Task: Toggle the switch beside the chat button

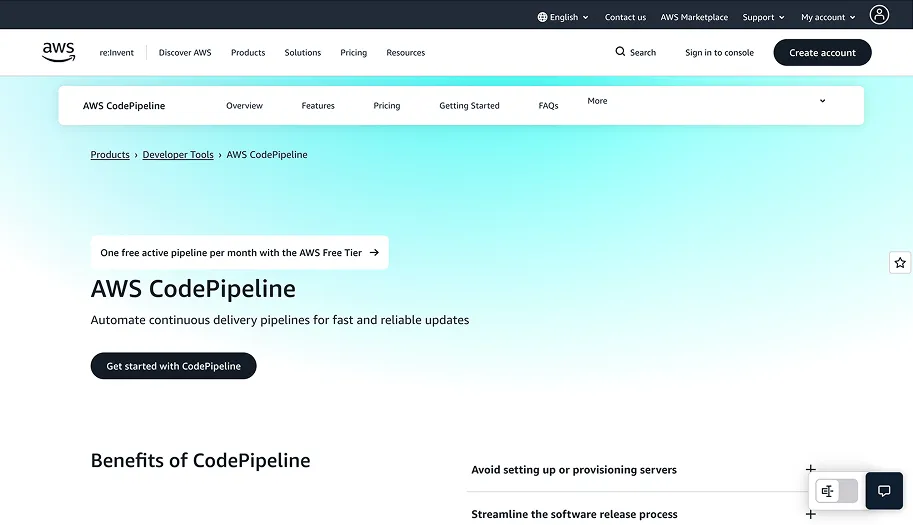Action: (837, 491)
